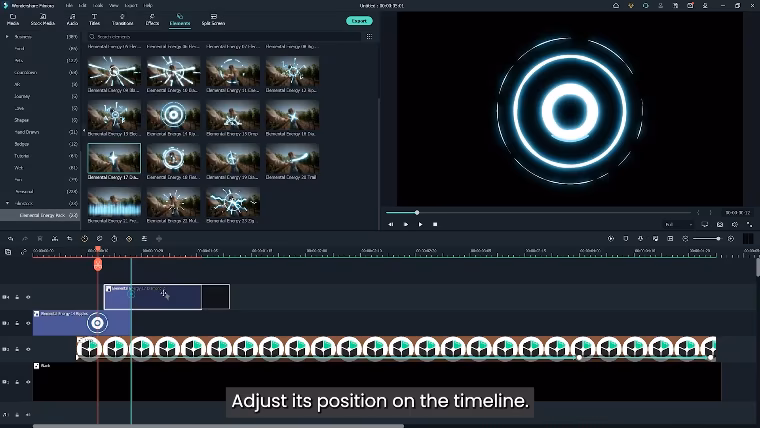Select the Badges category

pyautogui.click(x=22, y=144)
